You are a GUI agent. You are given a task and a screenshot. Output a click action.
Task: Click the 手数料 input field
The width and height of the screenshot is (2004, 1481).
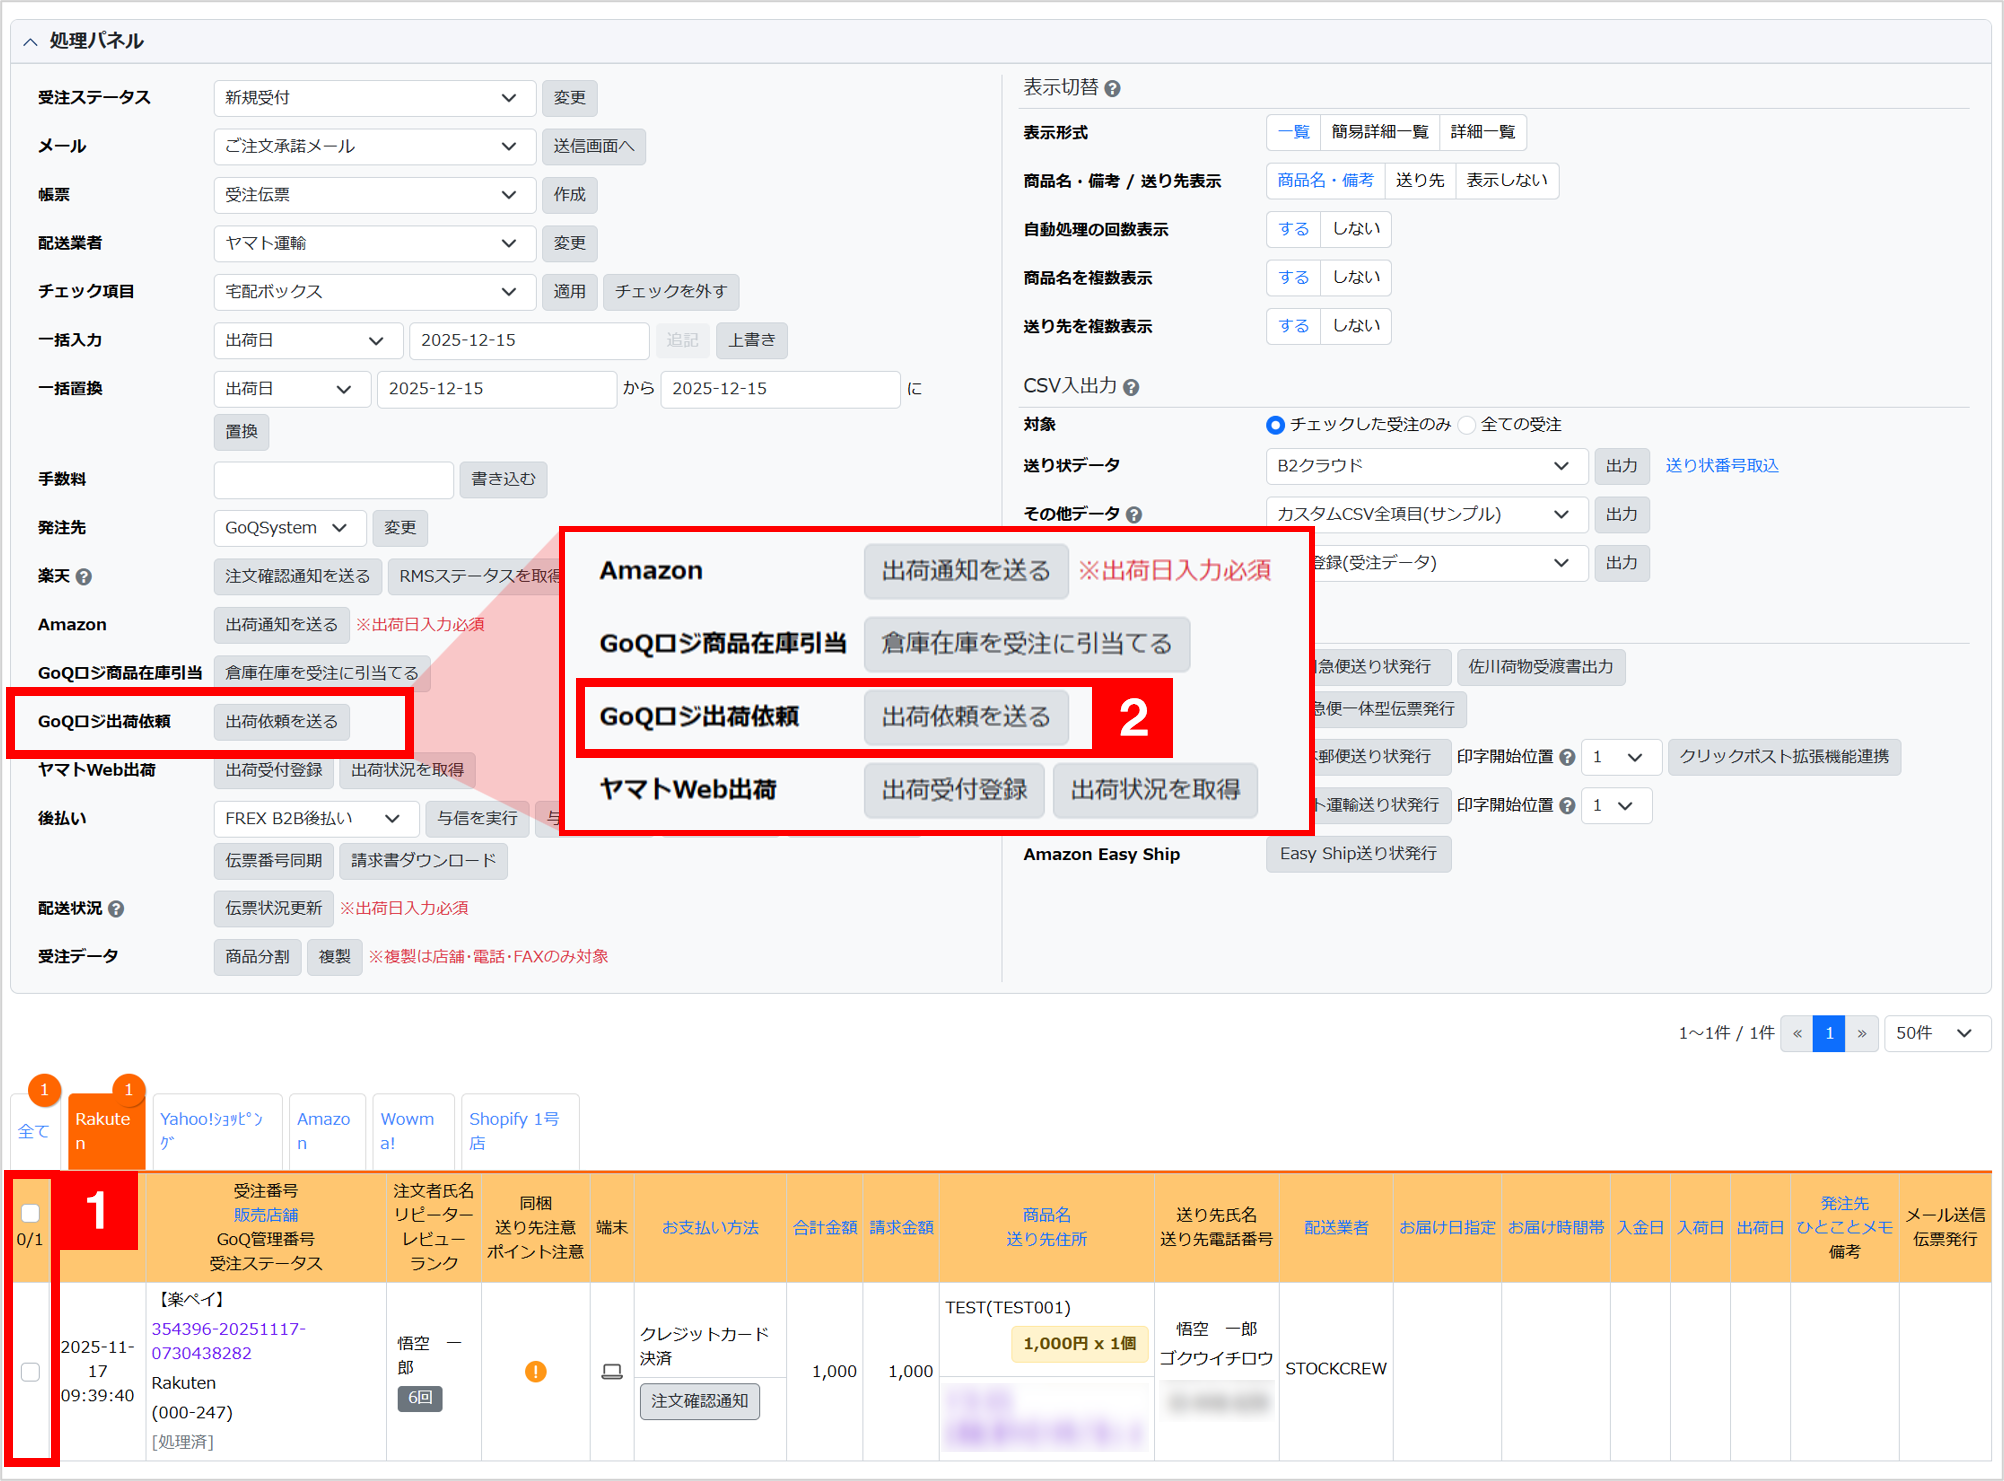pos(333,480)
